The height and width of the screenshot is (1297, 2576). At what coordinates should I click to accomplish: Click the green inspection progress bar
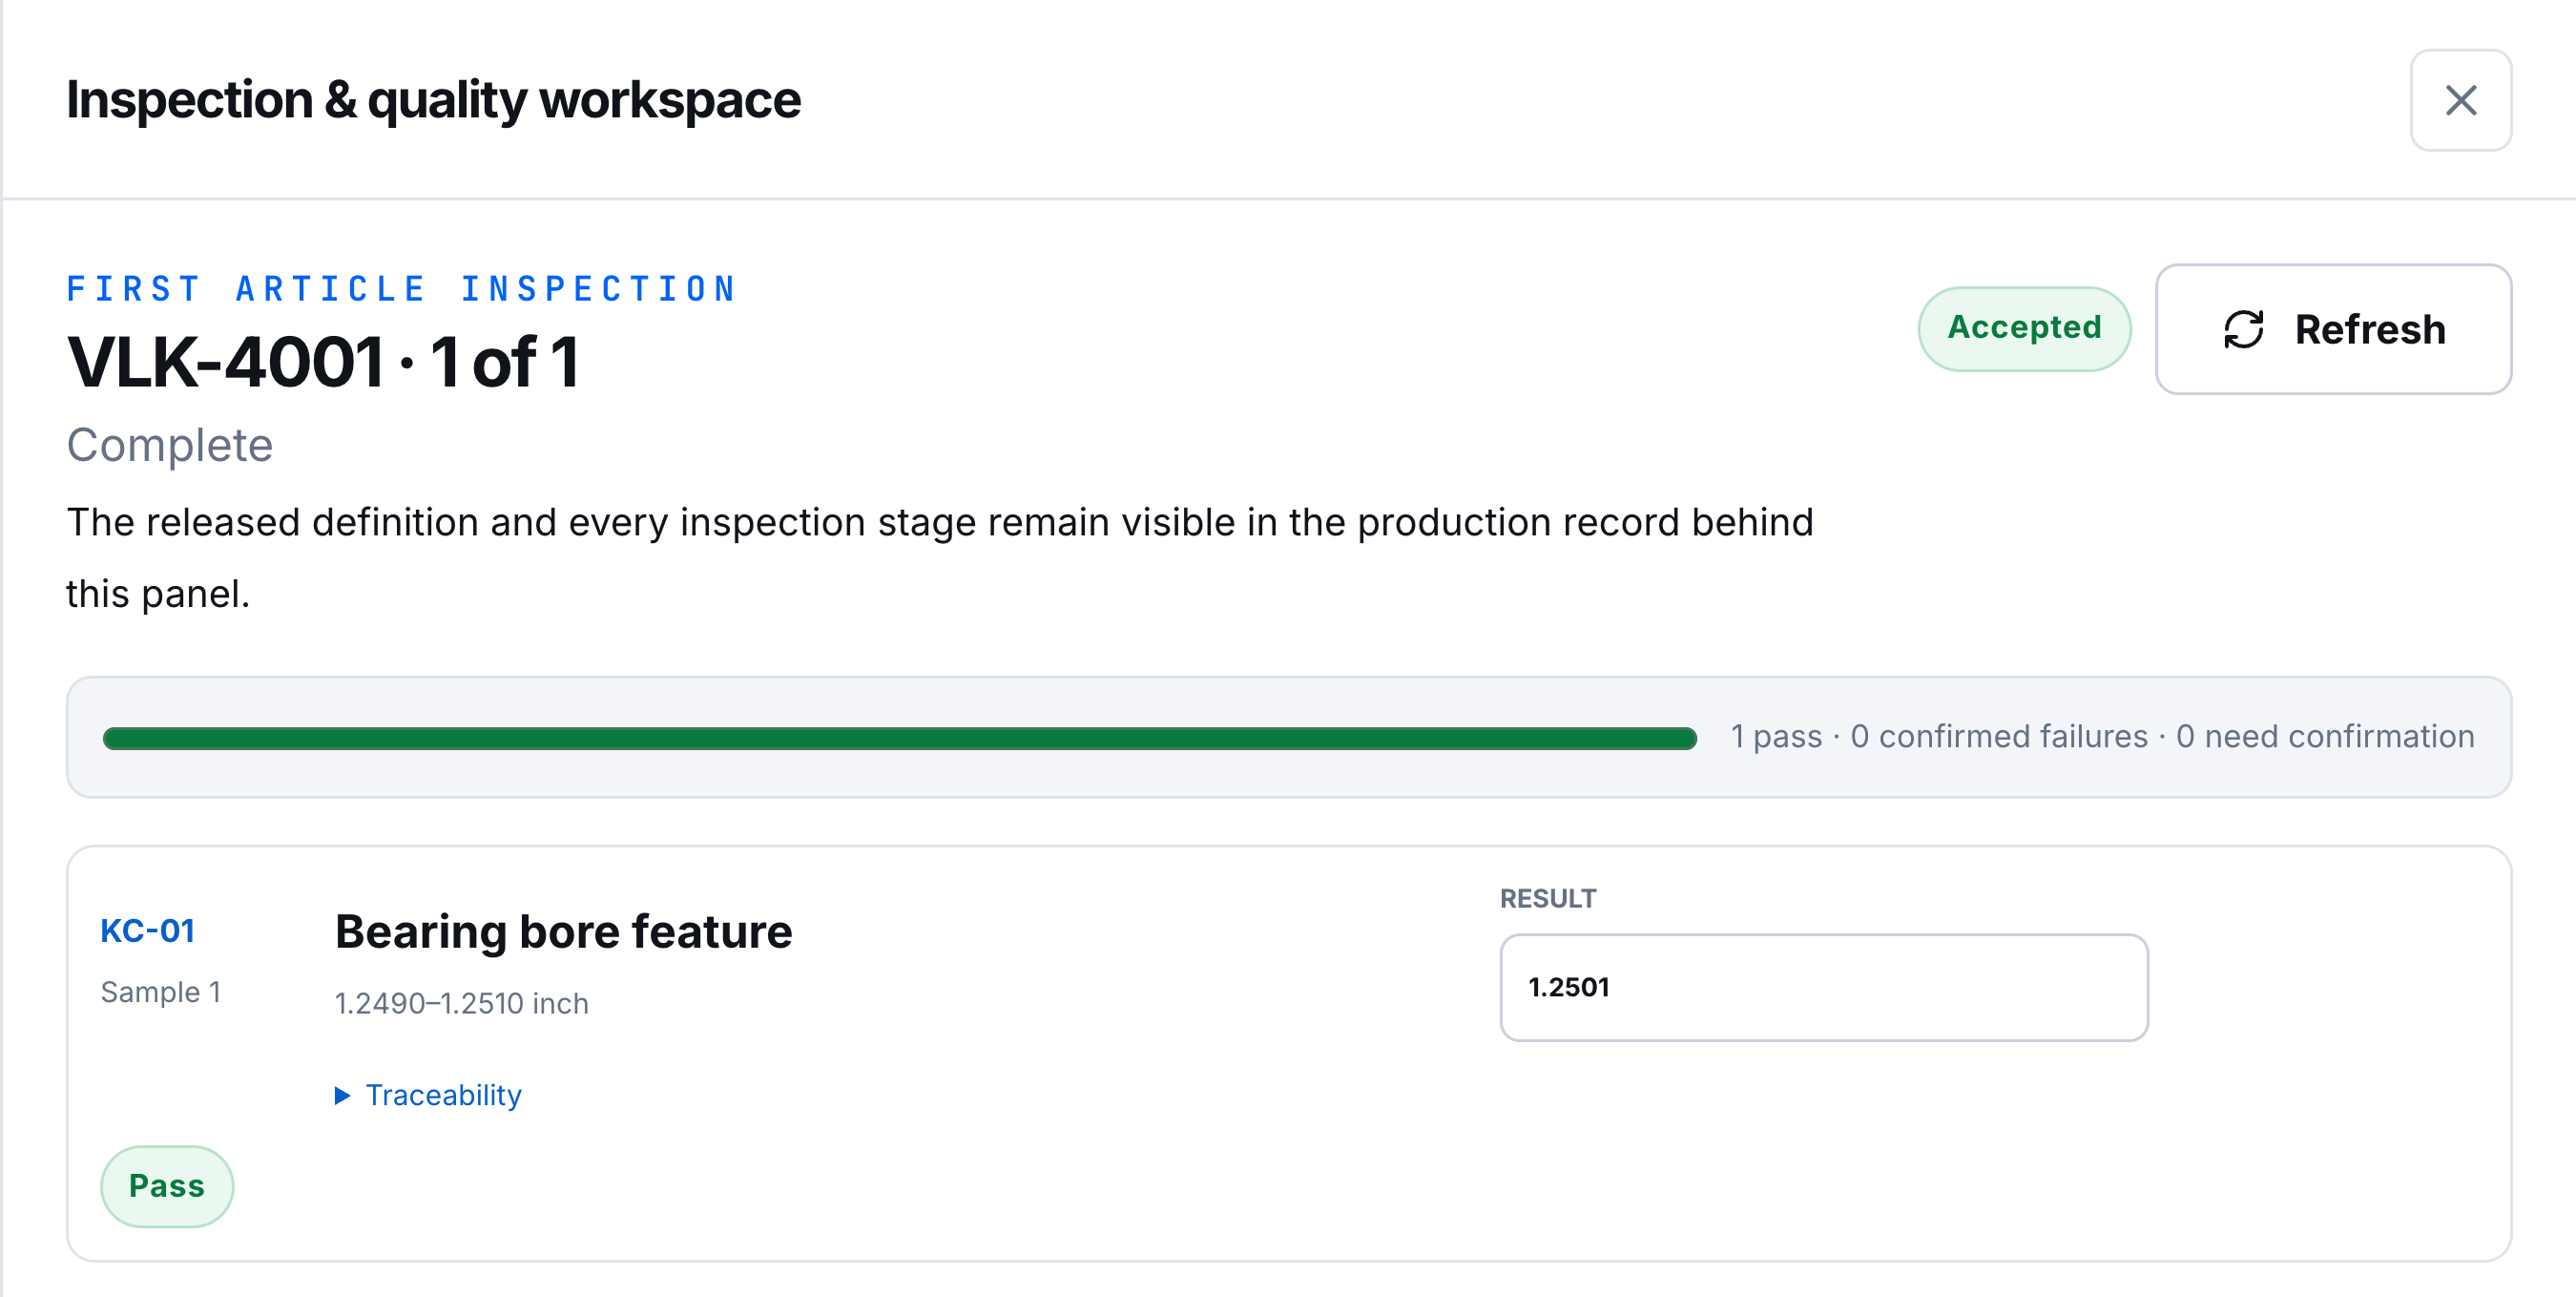tap(899, 738)
